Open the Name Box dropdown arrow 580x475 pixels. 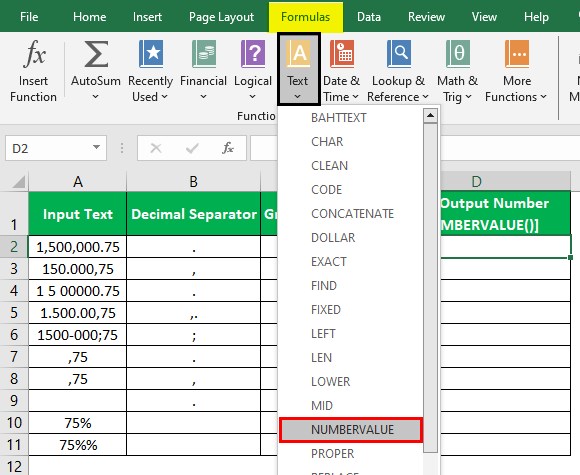[x=97, y=147]
